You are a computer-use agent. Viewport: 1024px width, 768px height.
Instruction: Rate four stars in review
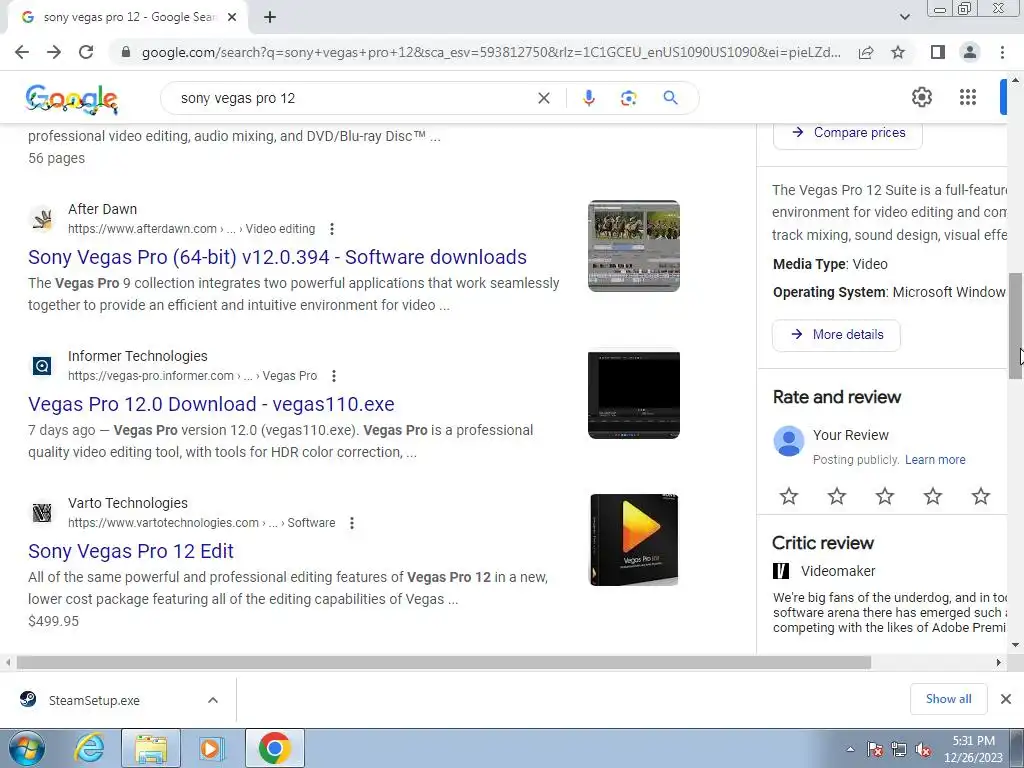pyautogui.click(x=933, y=496)
